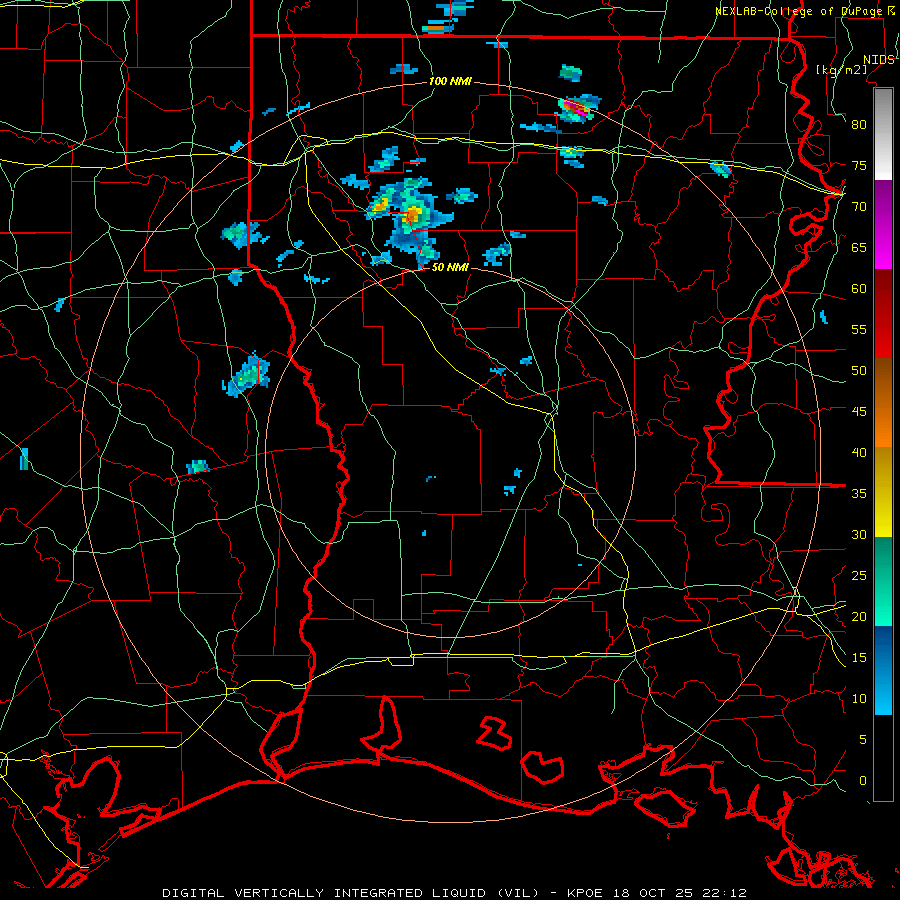Click the legend value 0
This screenshot has height=900, width=900.
pyautogui.click(x=862, y=781)
